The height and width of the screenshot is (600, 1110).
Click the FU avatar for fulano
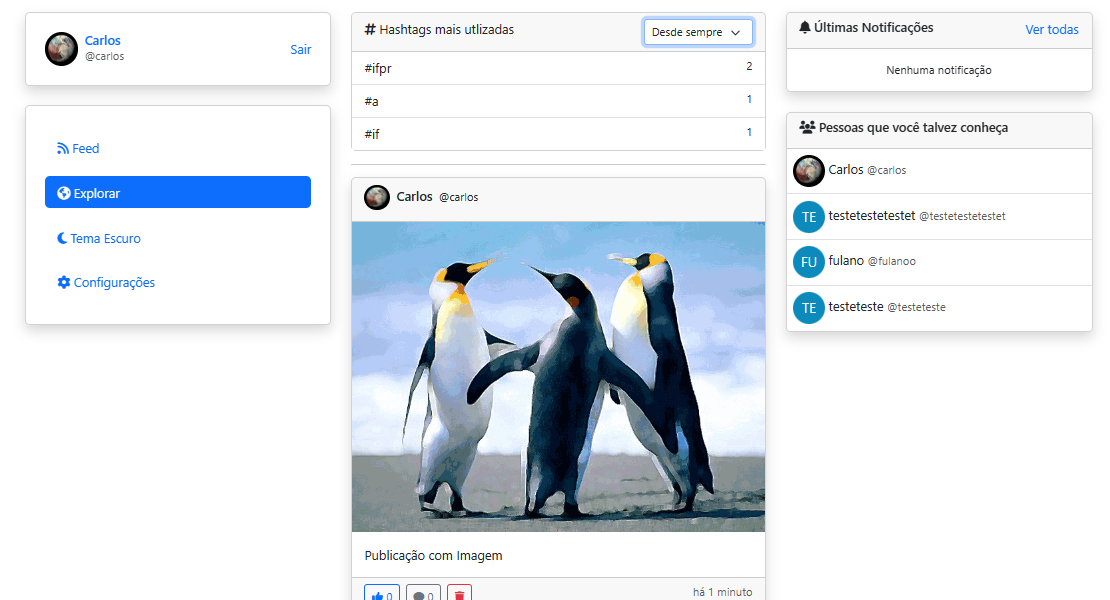[x=808, y=262]
